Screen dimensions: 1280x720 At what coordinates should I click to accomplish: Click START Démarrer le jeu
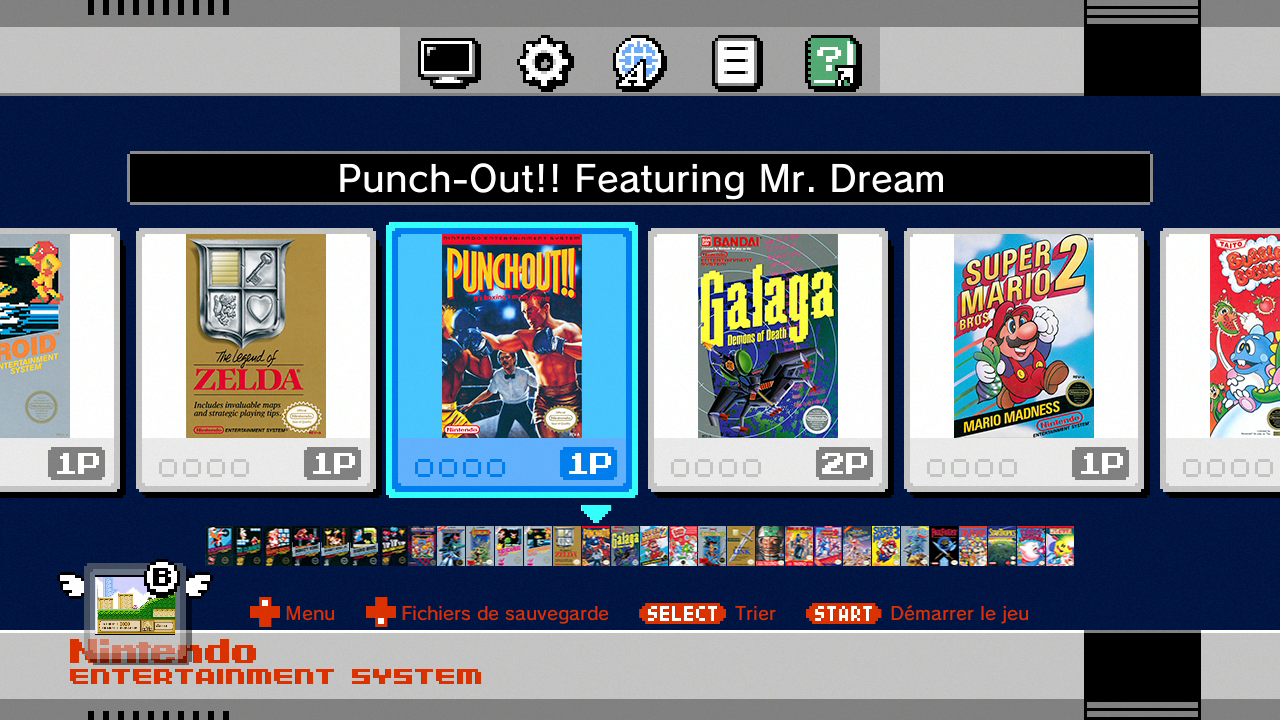tap(917, 613)
